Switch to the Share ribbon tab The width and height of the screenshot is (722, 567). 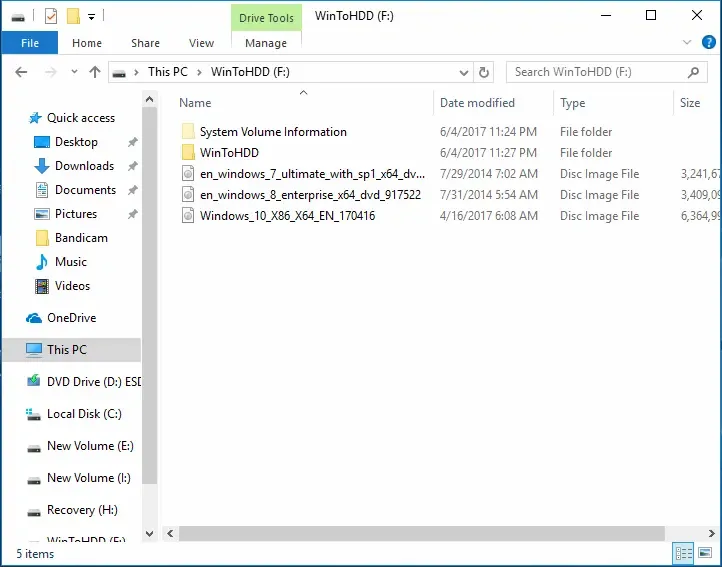[x=145, y=43]
